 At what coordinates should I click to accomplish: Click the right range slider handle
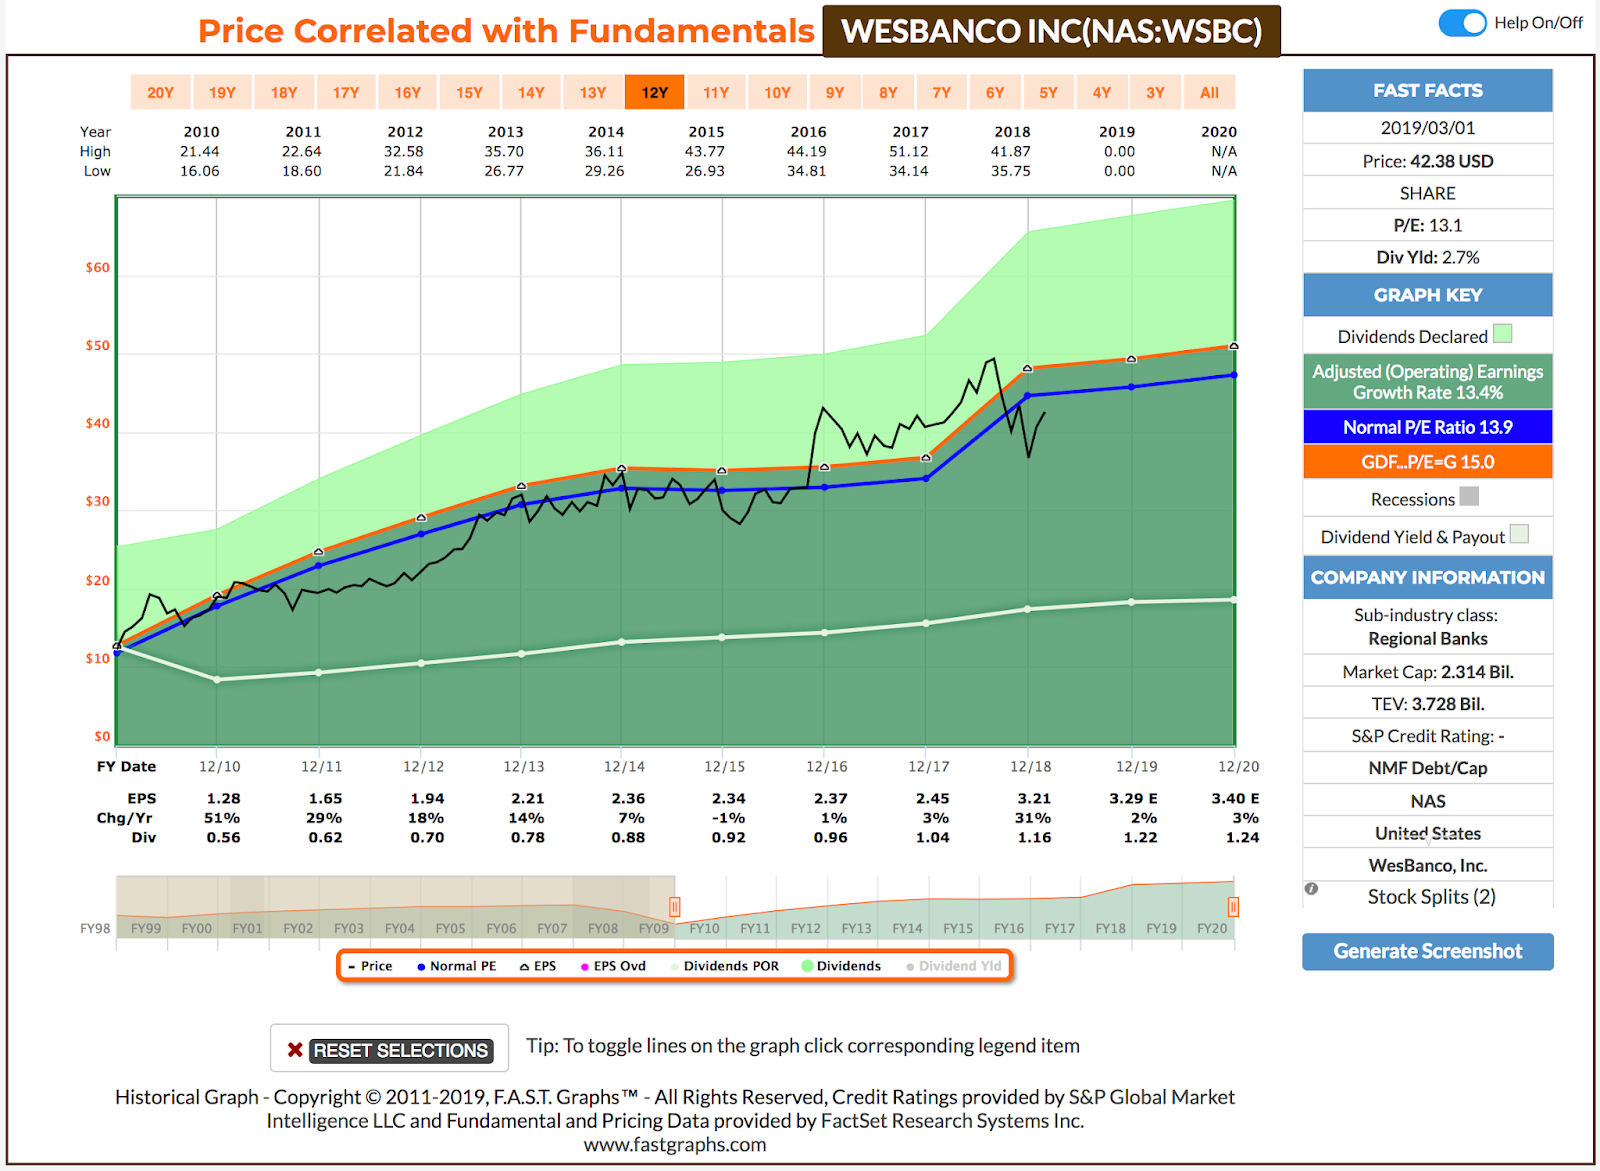point(1233,907)
